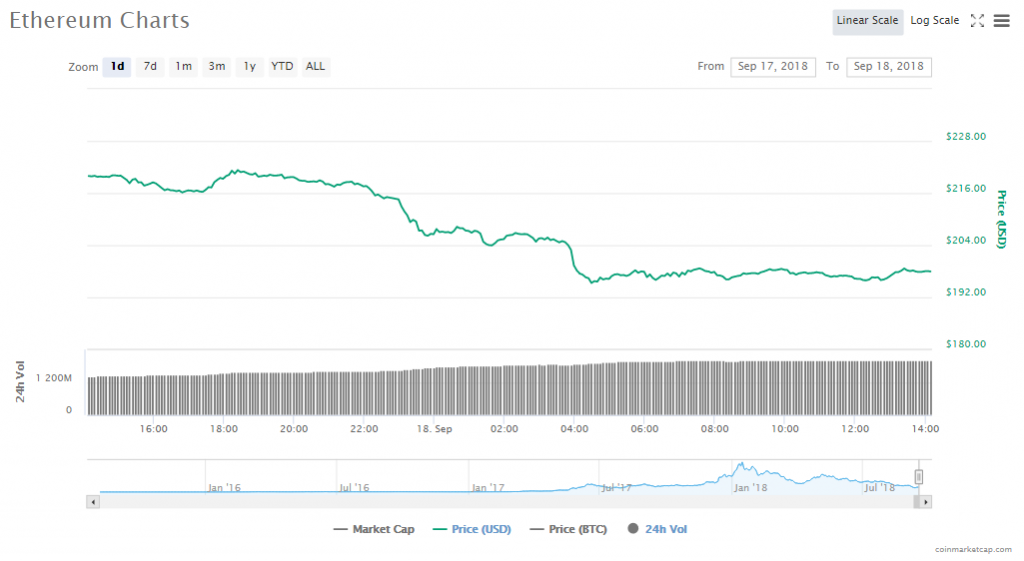Choose the 1y zoom option
This screenshot has height=561, width=1024.
pos(249,67)
